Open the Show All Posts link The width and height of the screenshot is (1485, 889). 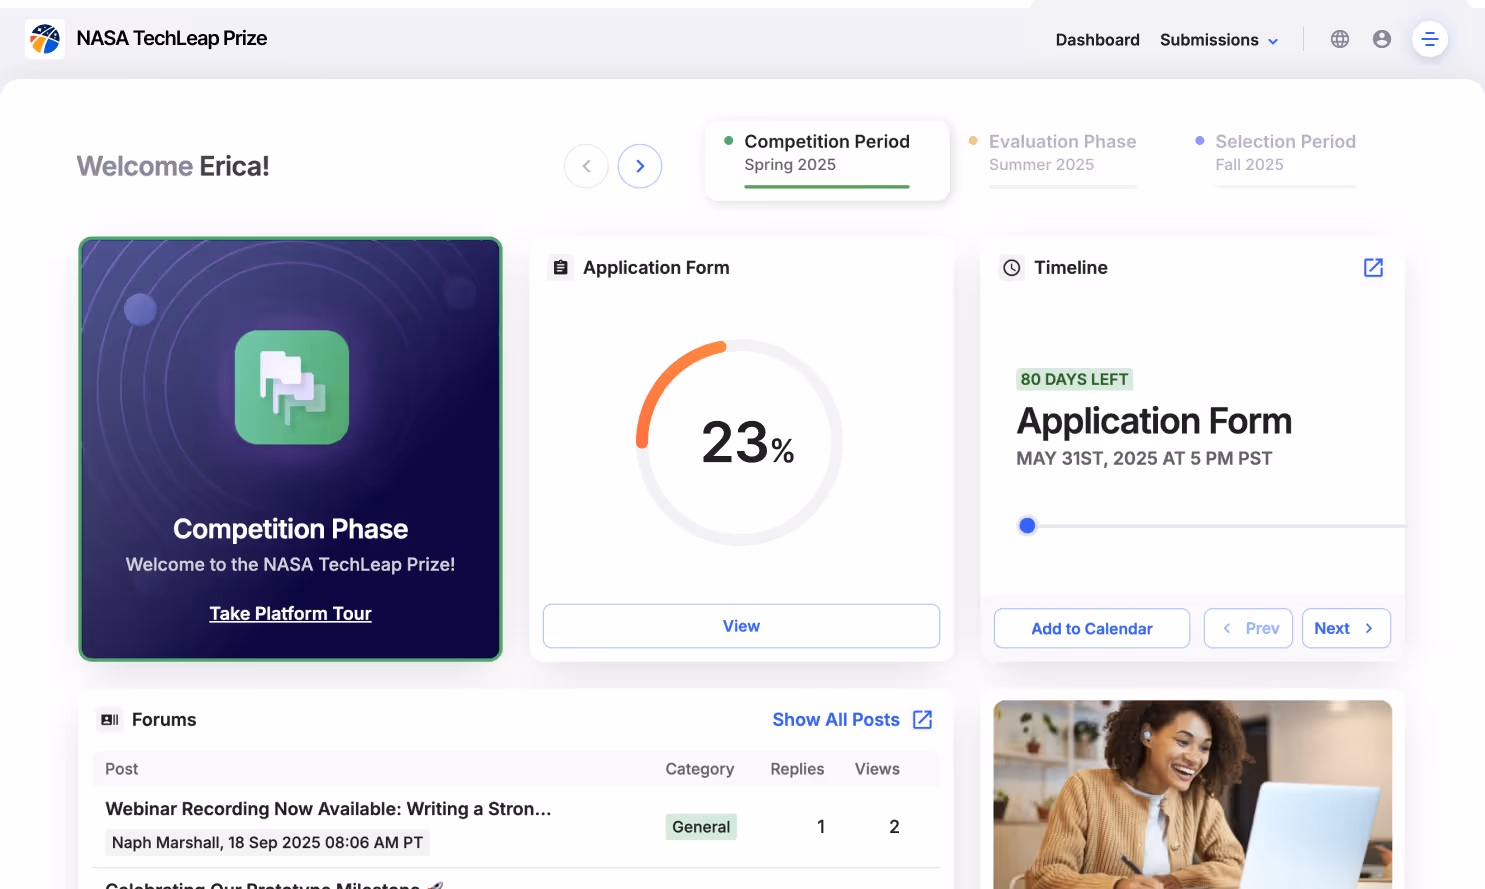836,720
